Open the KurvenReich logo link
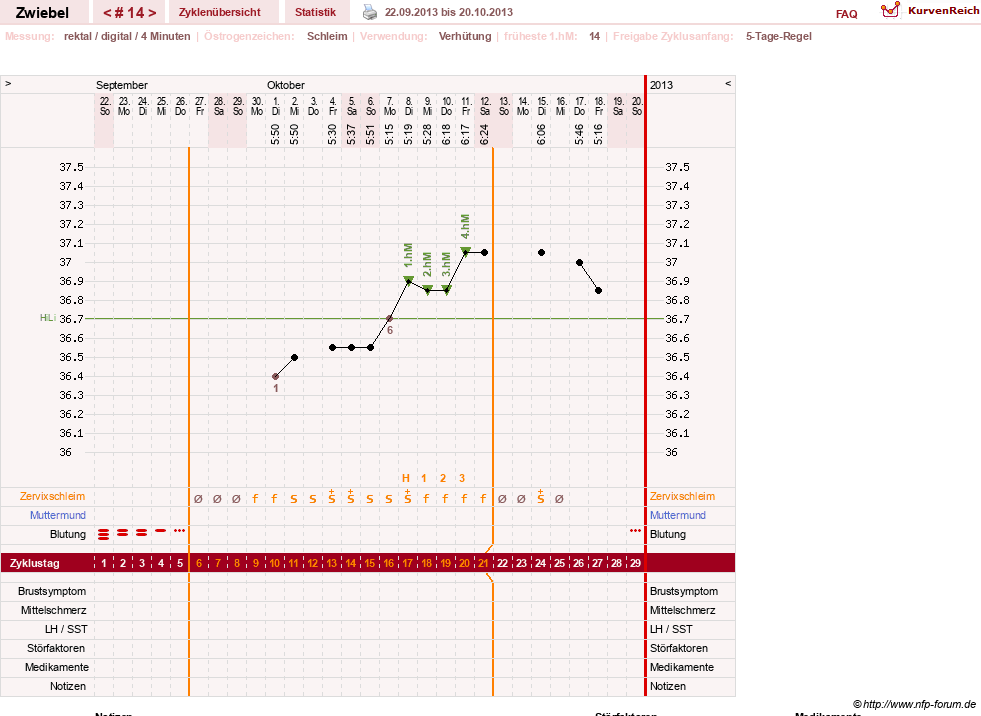This screenshot has height=716, width=981. (x=930, y=11)
